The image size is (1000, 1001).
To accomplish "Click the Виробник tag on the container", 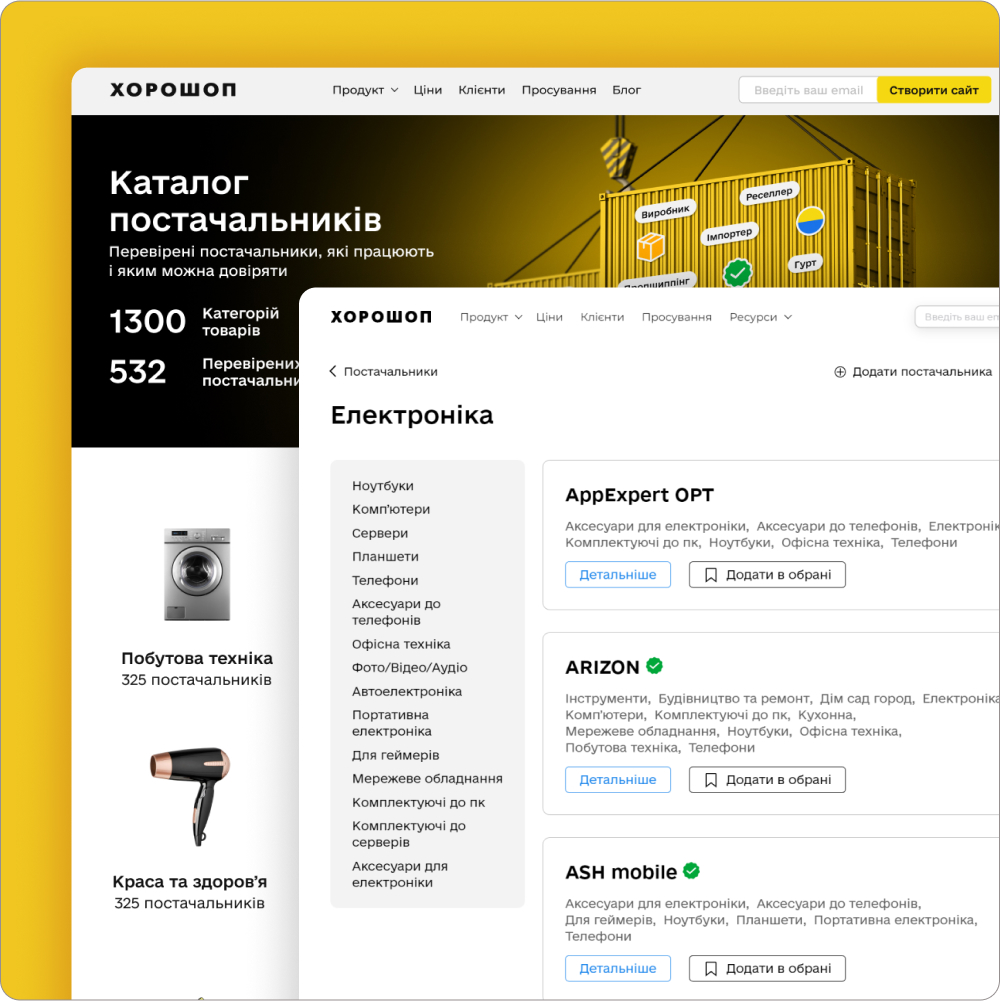I will pos(665,211).
